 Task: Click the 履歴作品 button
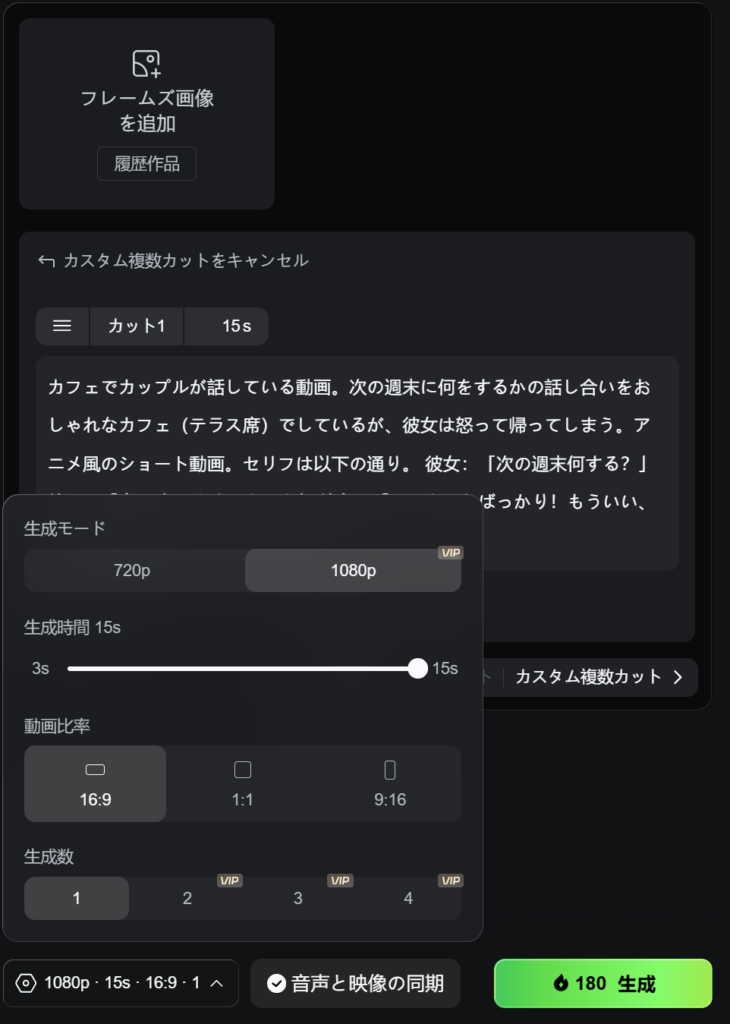(x=146, y=163)
